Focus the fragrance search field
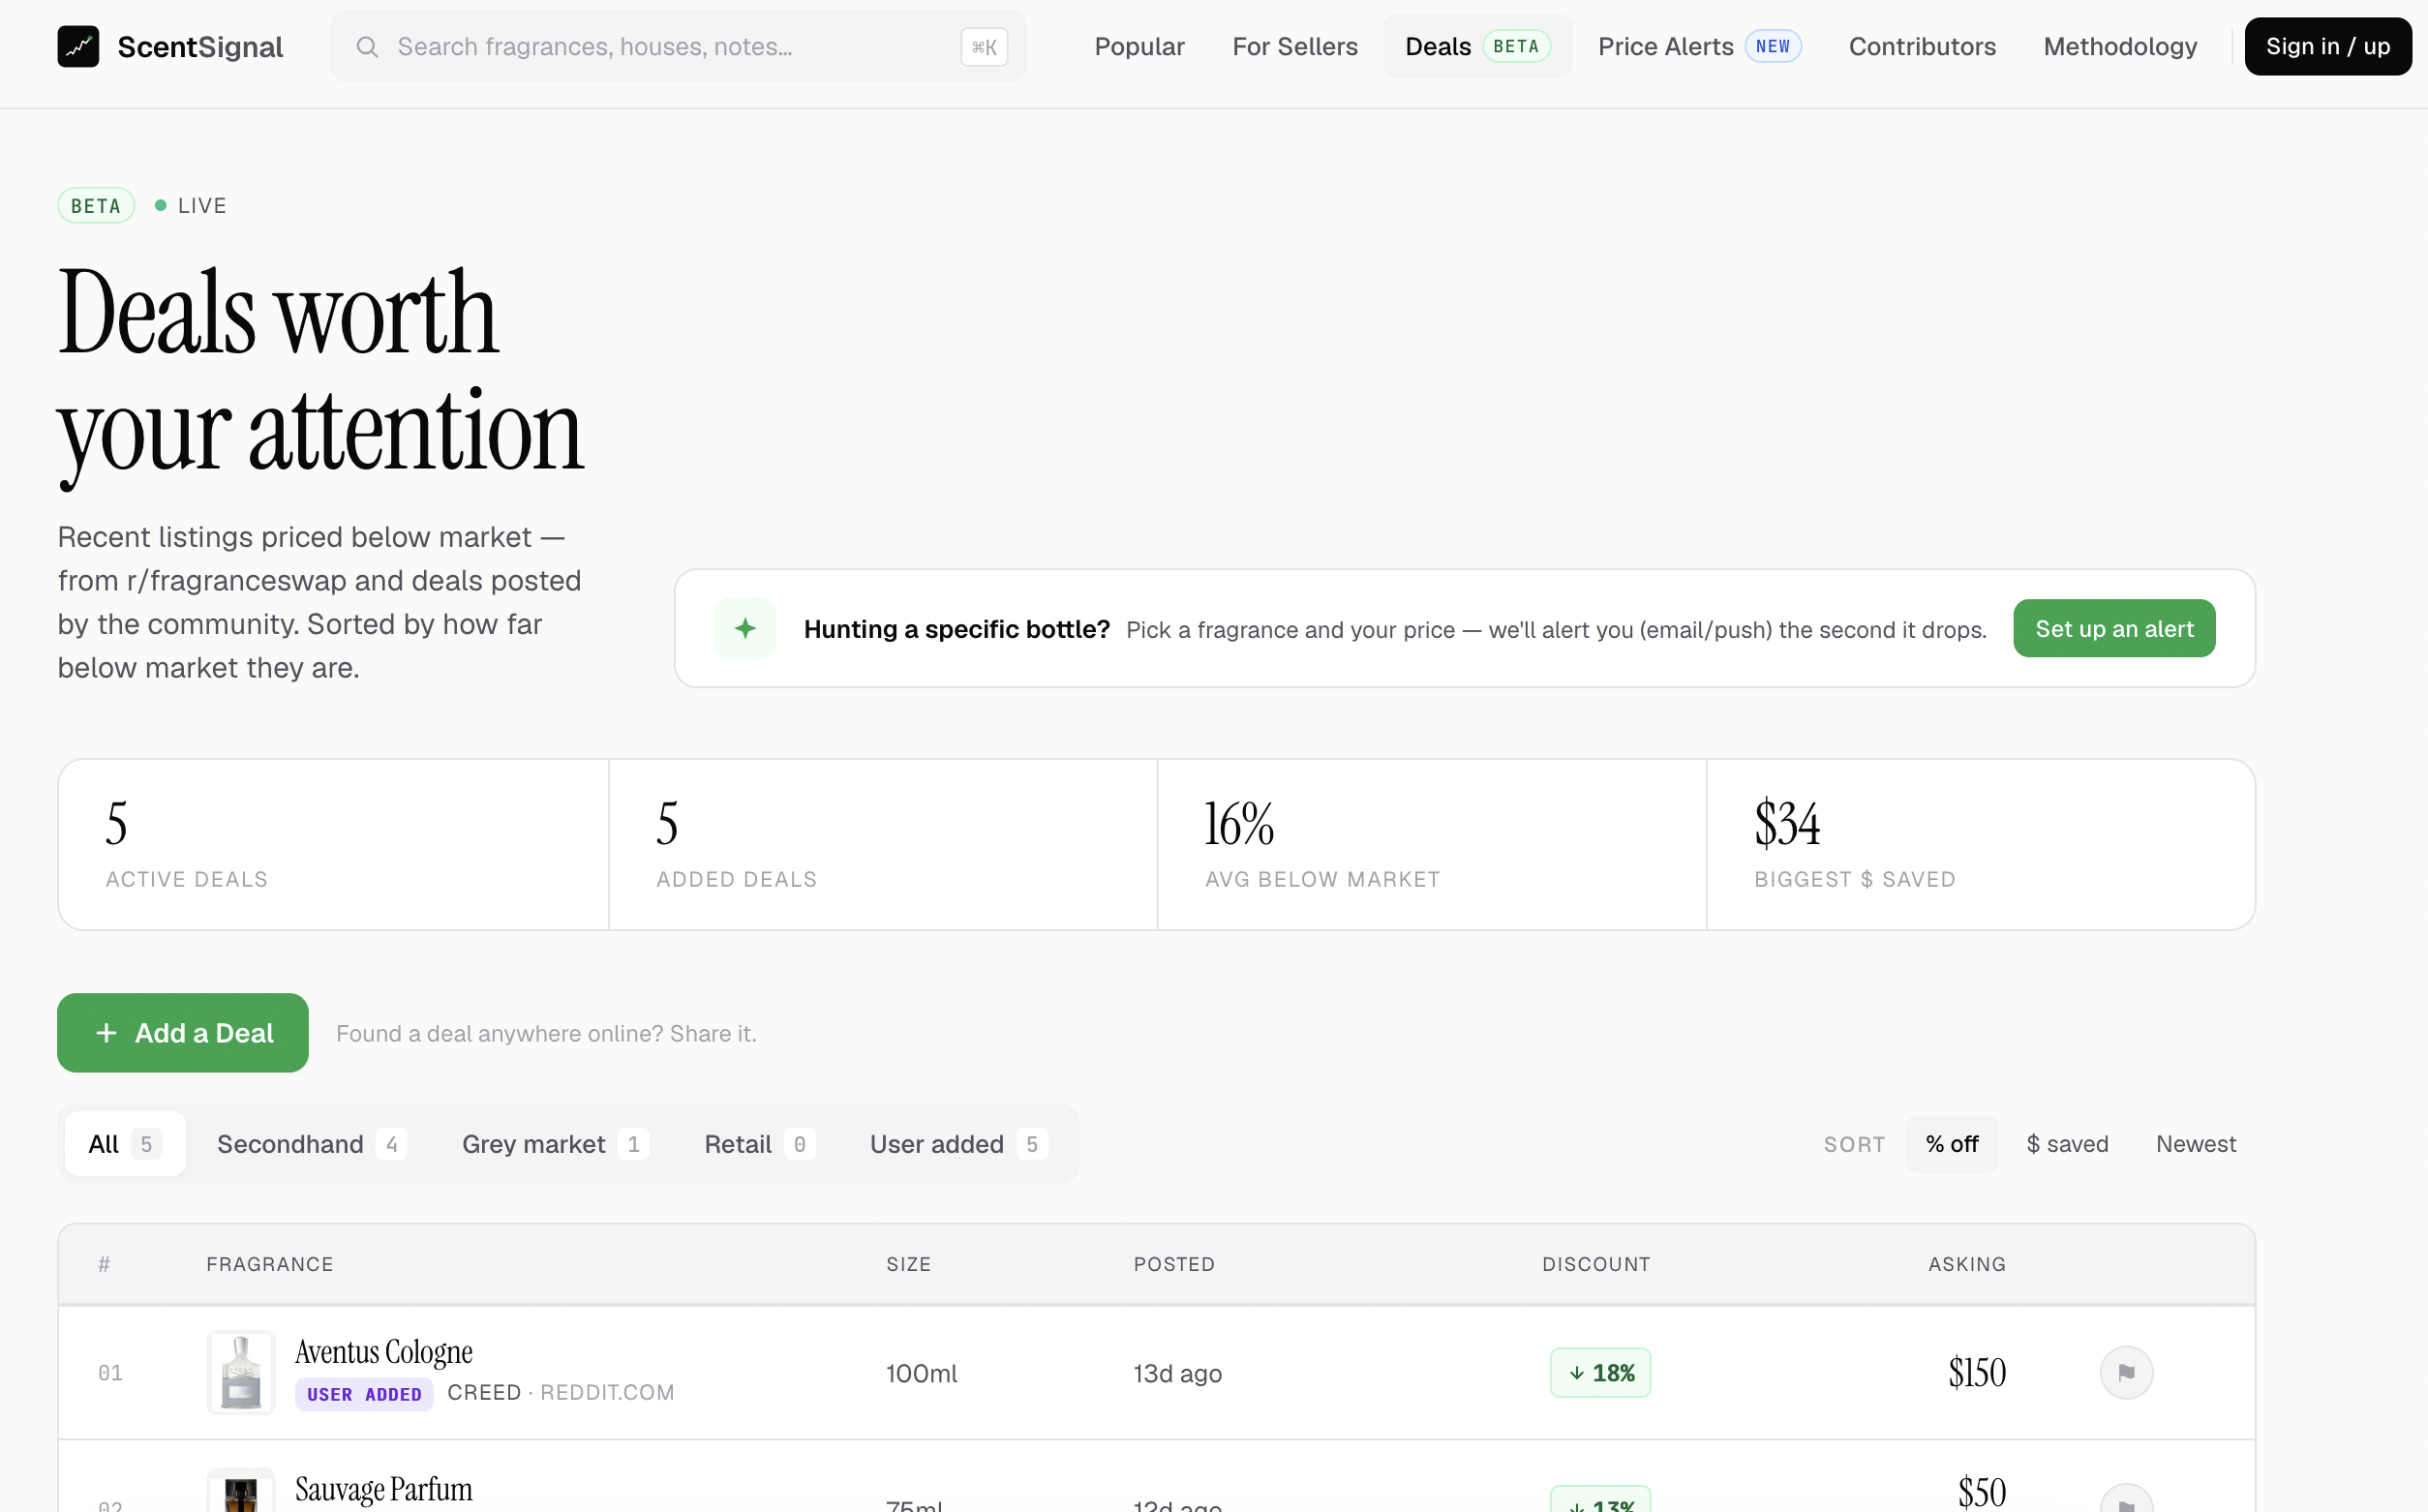Screen dimensions: 2428x1512 point(678,47)
